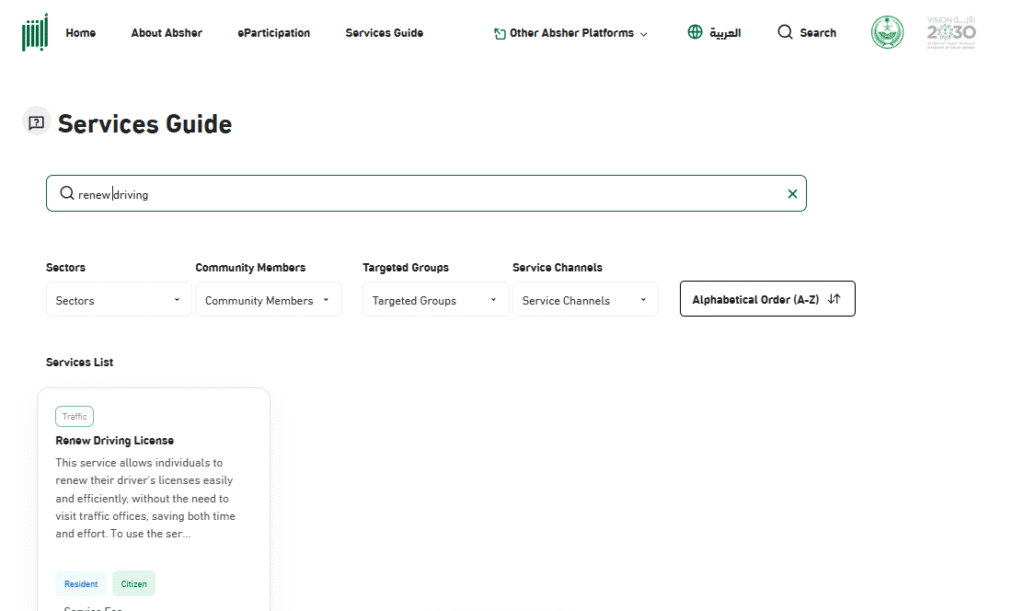
Task: Click the Services Guide page title
Action: [144, 124]
